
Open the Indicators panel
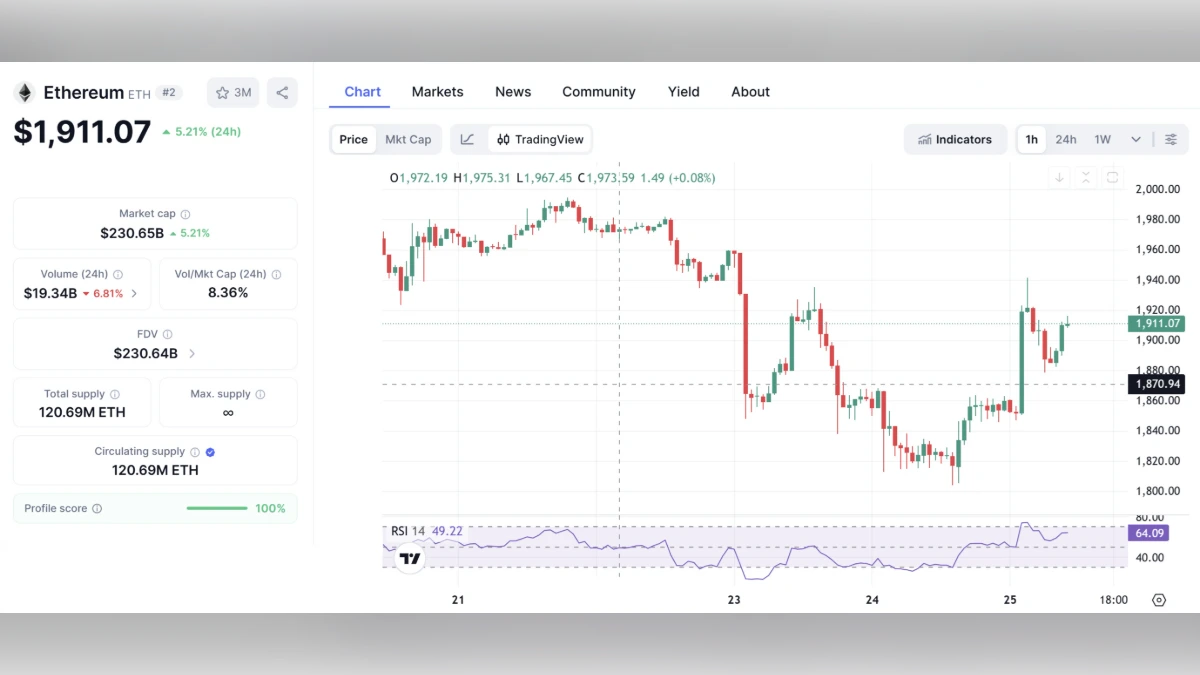coord(955,139)
